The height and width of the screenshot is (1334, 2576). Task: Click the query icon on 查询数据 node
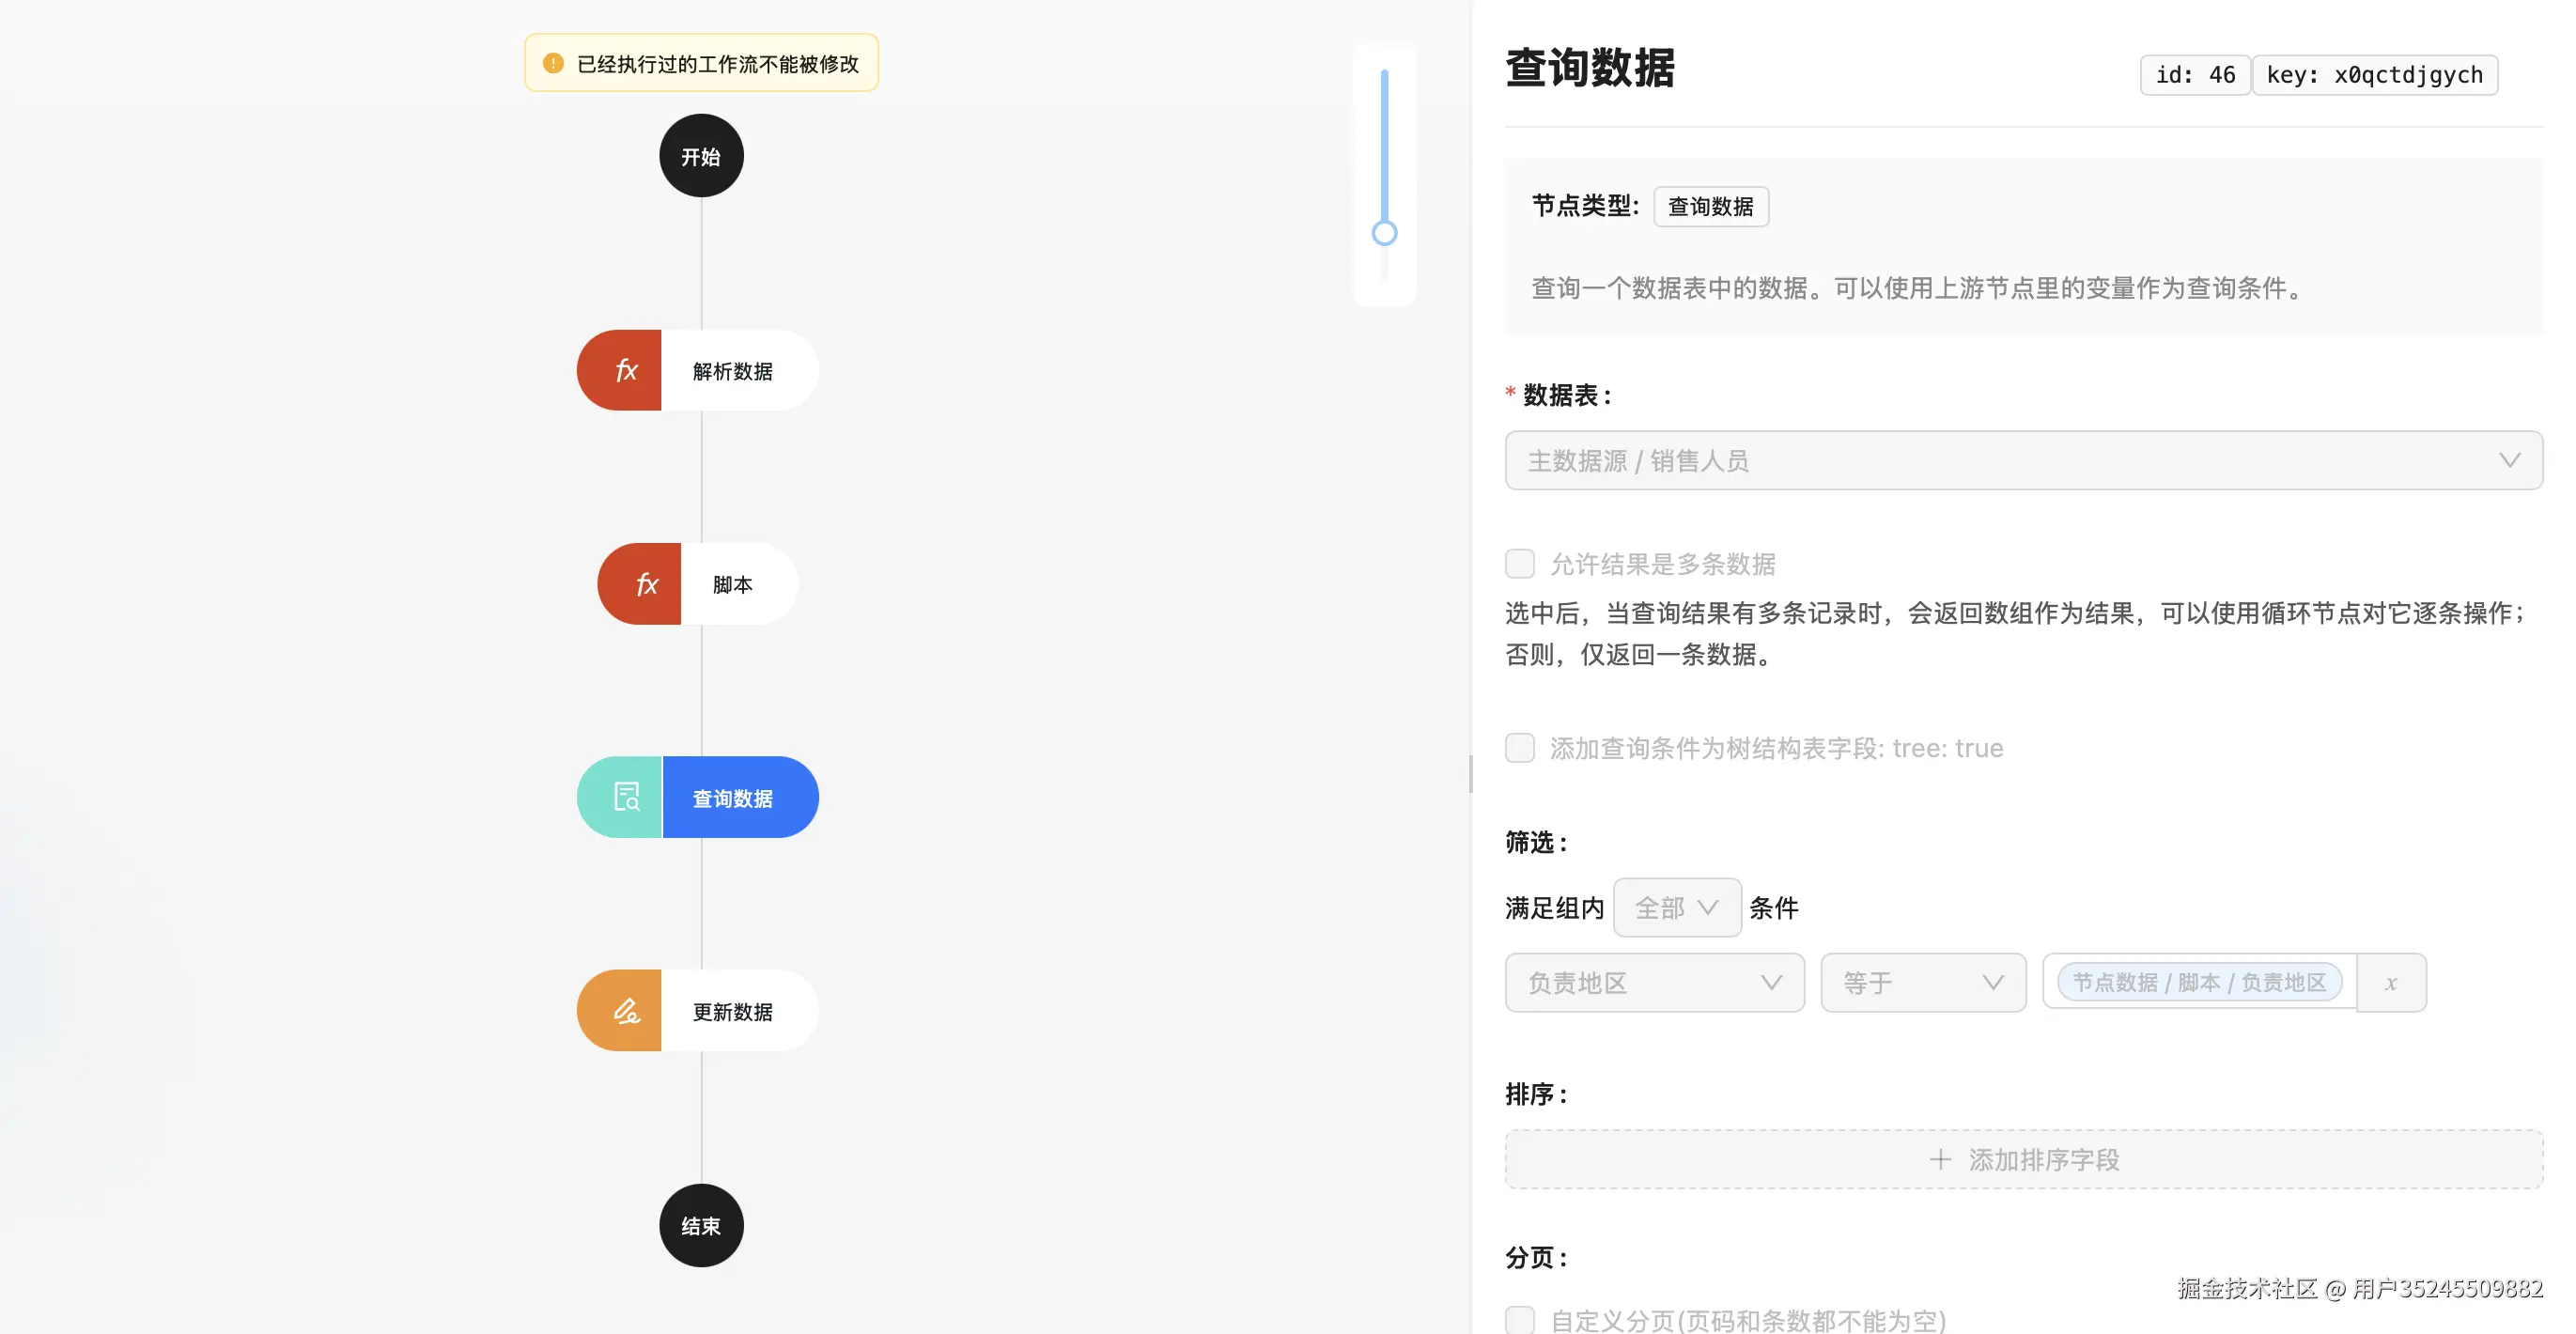coord(626,797)
